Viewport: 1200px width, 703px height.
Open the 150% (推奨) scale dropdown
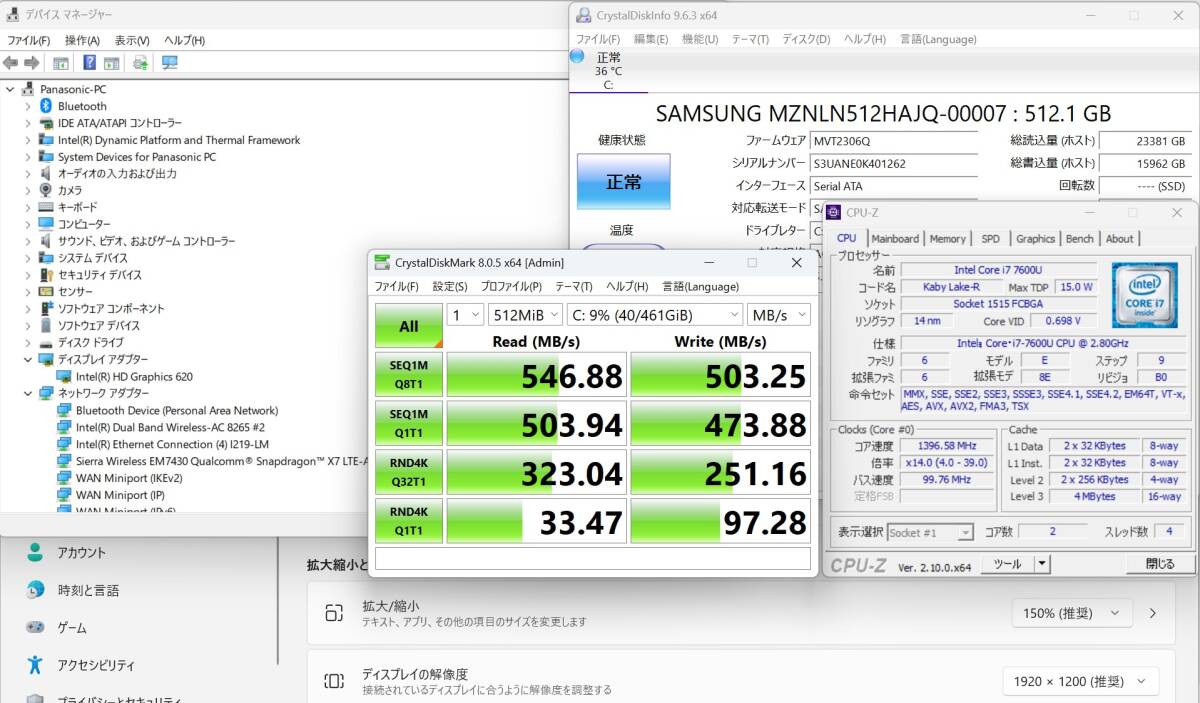(x=1071, y=613)
